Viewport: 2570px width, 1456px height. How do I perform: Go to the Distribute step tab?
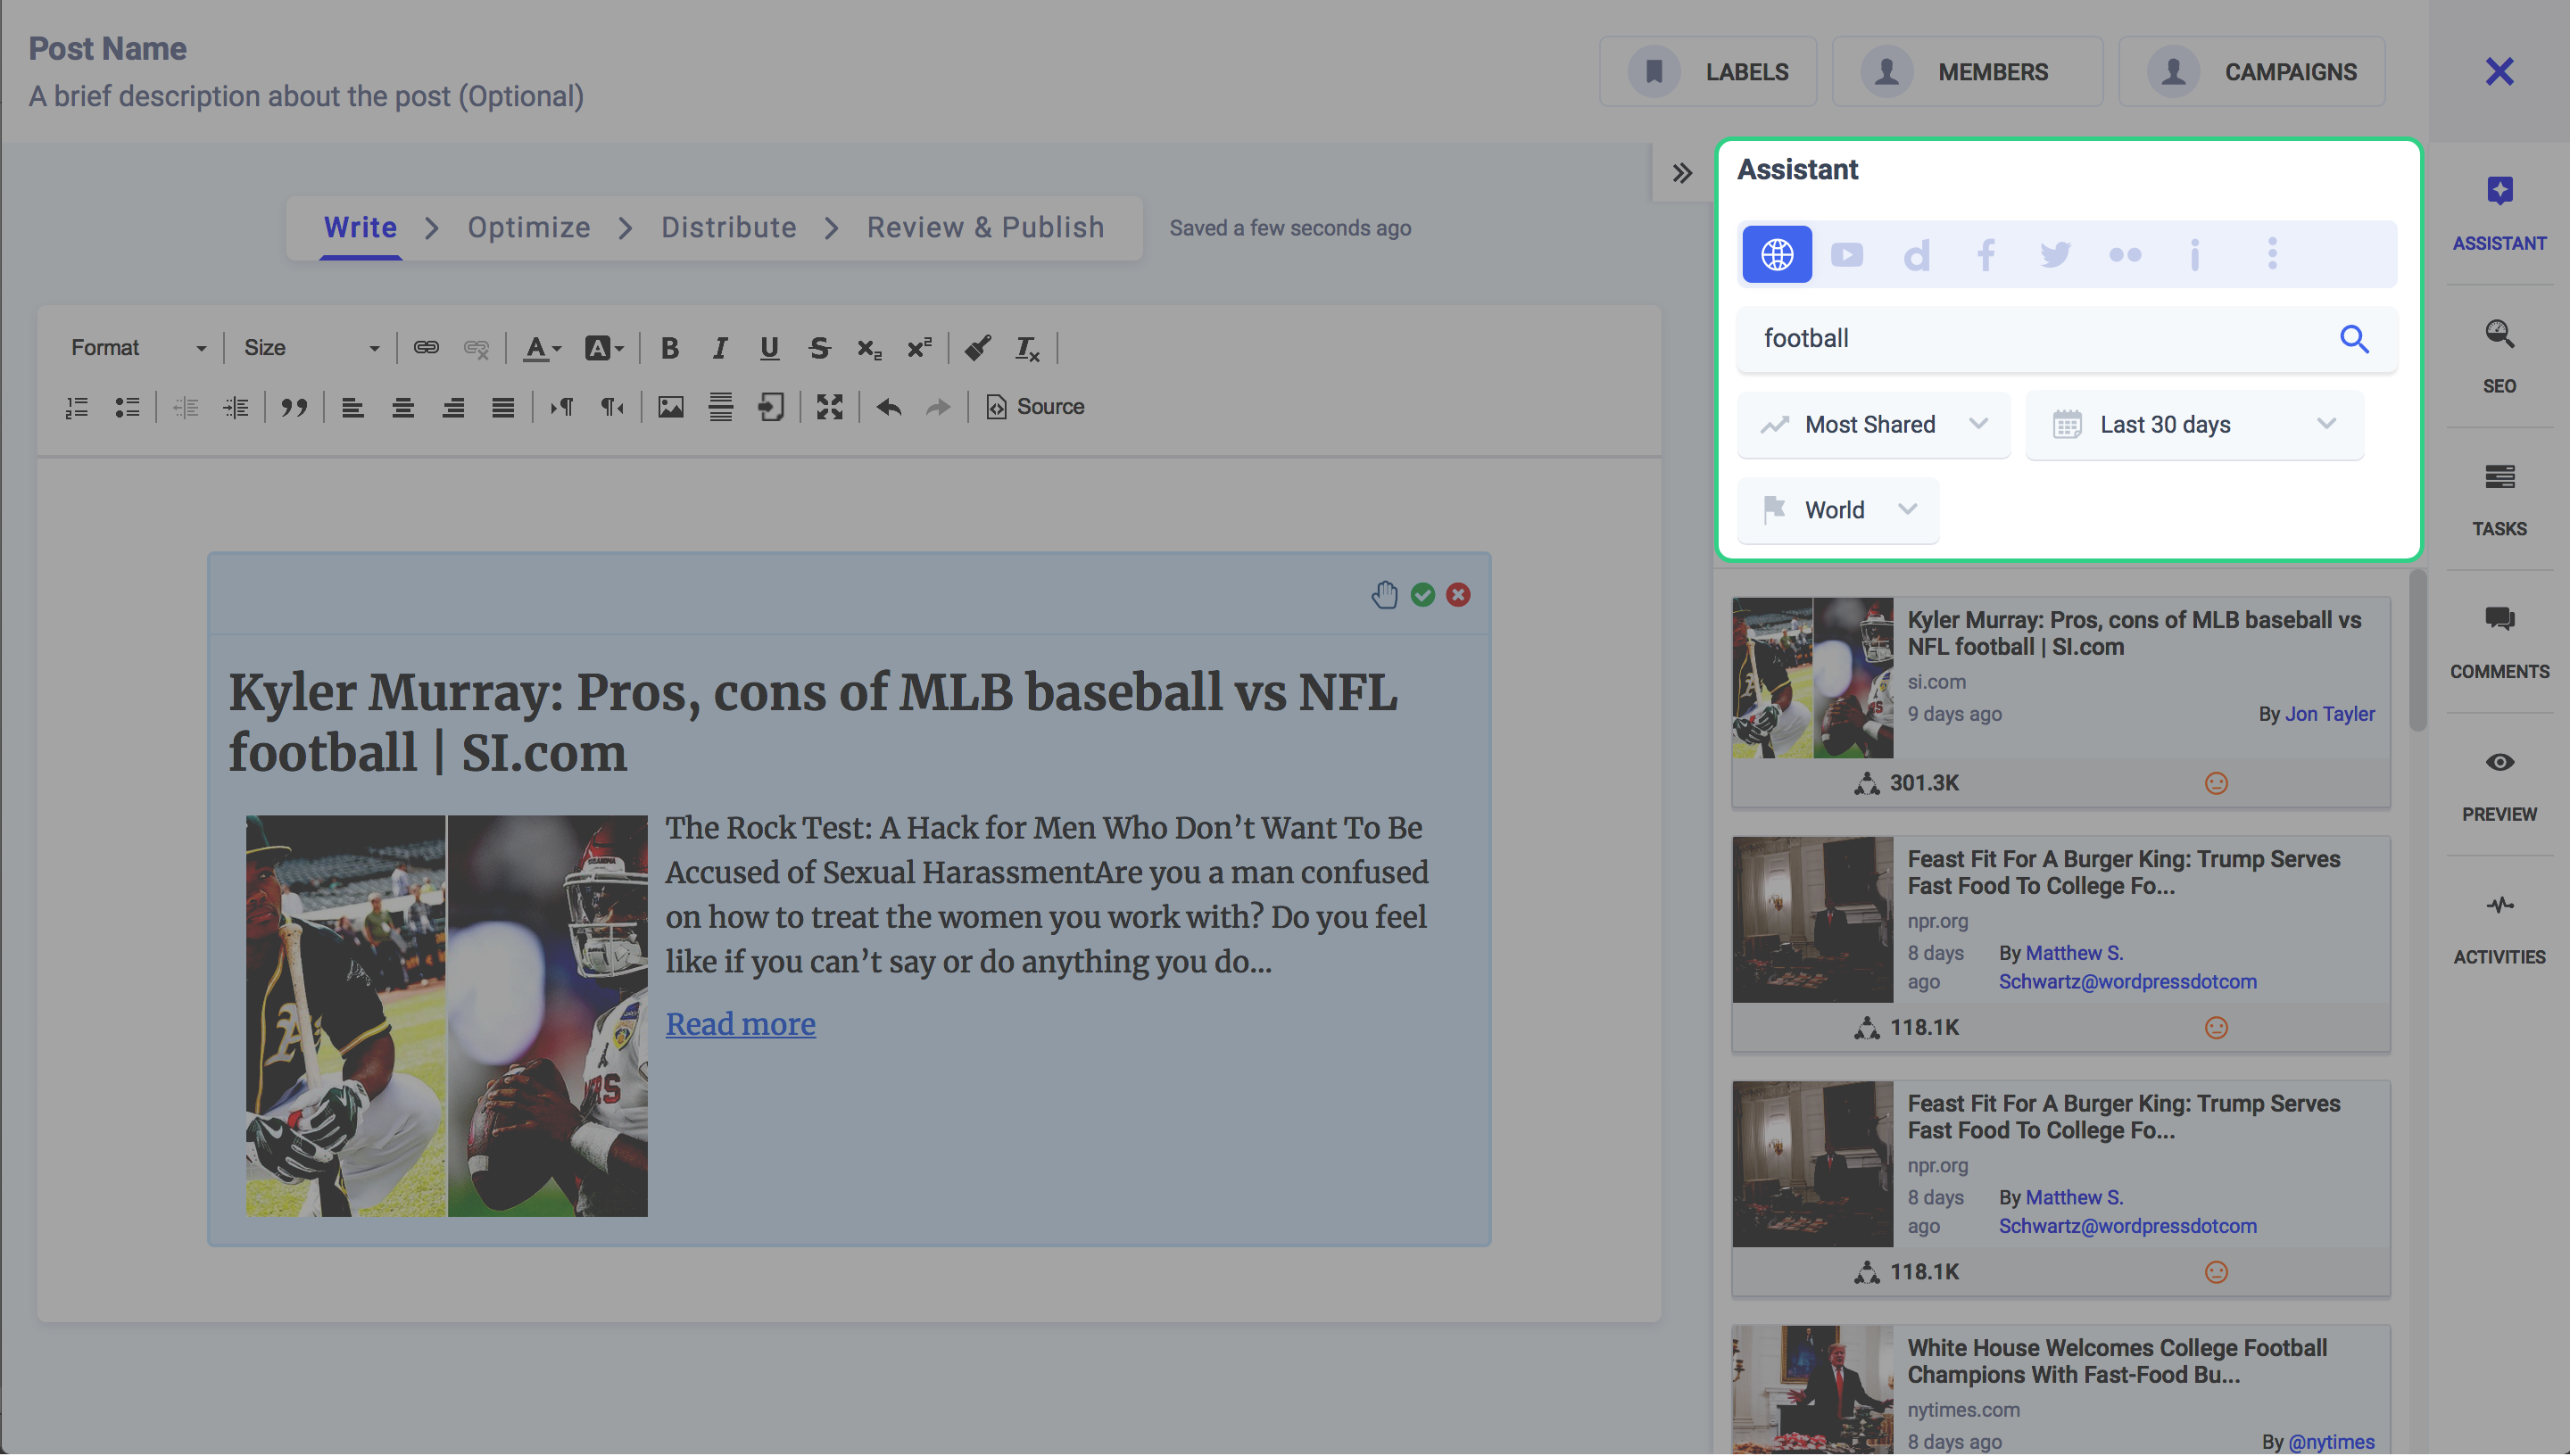728,228
